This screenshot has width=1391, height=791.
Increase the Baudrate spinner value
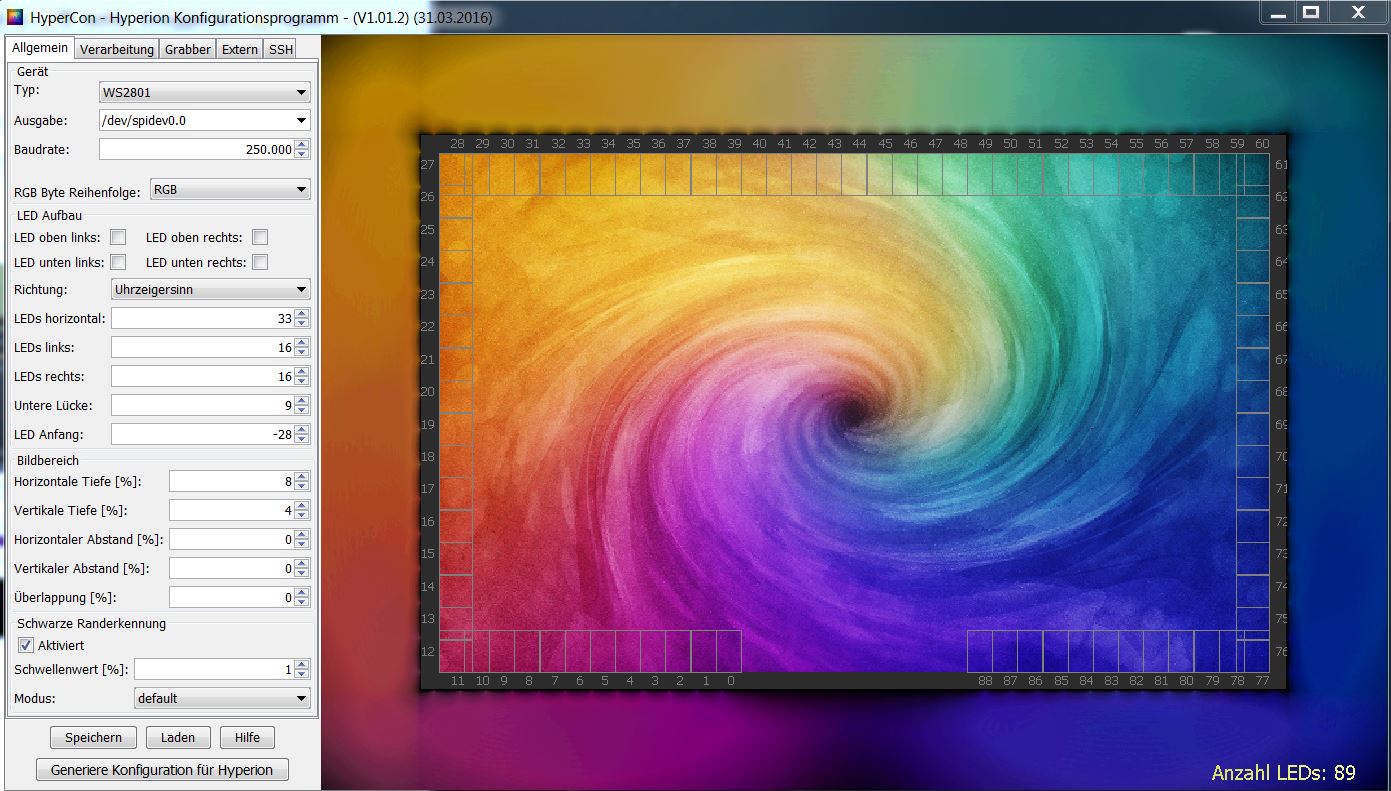point(302,144)
